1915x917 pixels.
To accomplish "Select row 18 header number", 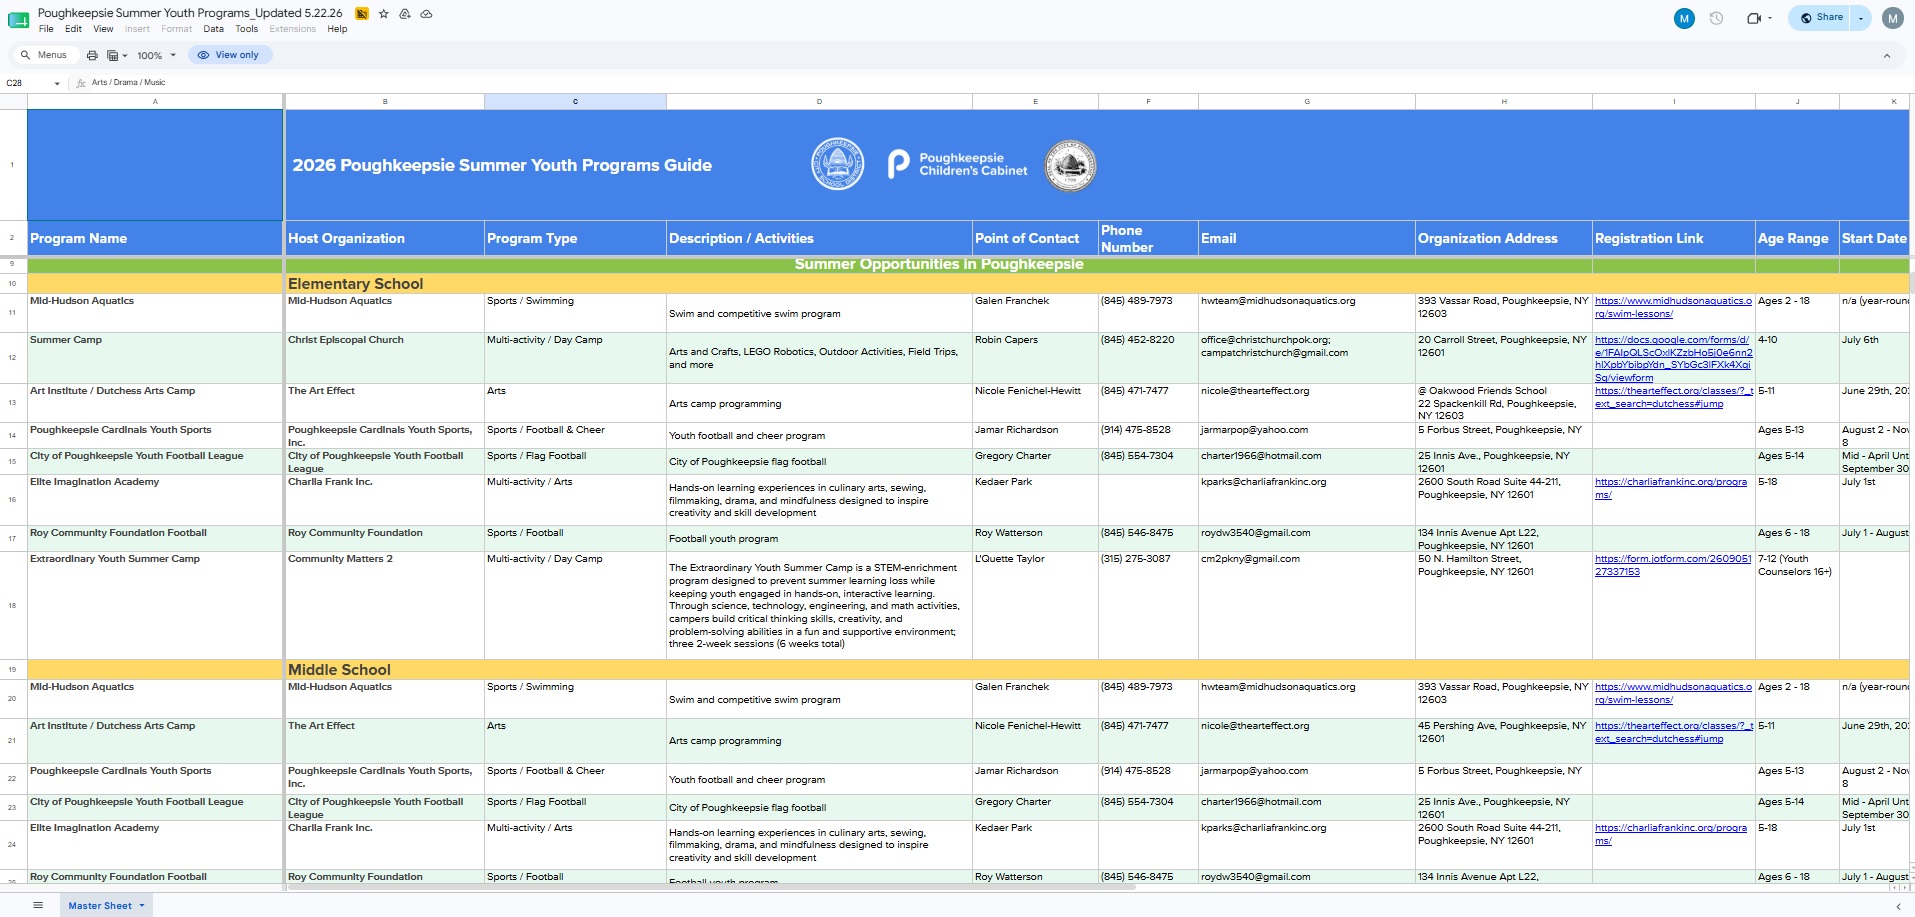I will 12,605.
